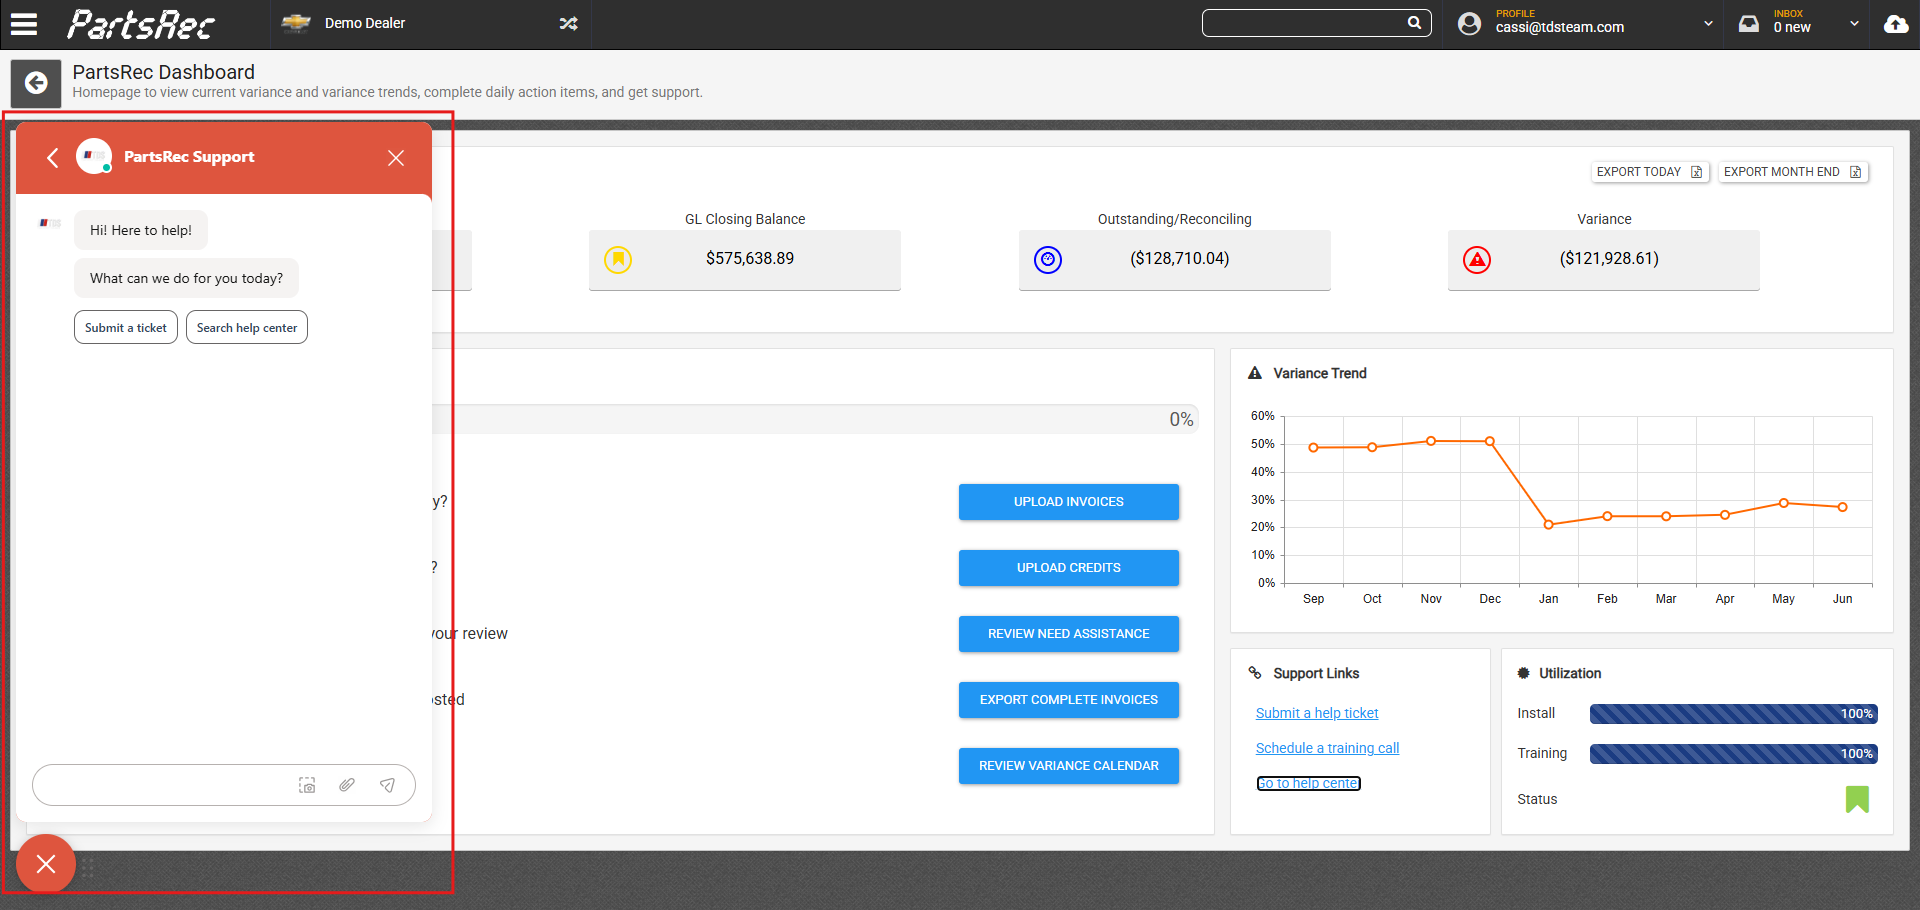
Task: Click the Outstanding/Reconciling clock icon
Action: 1048,260
